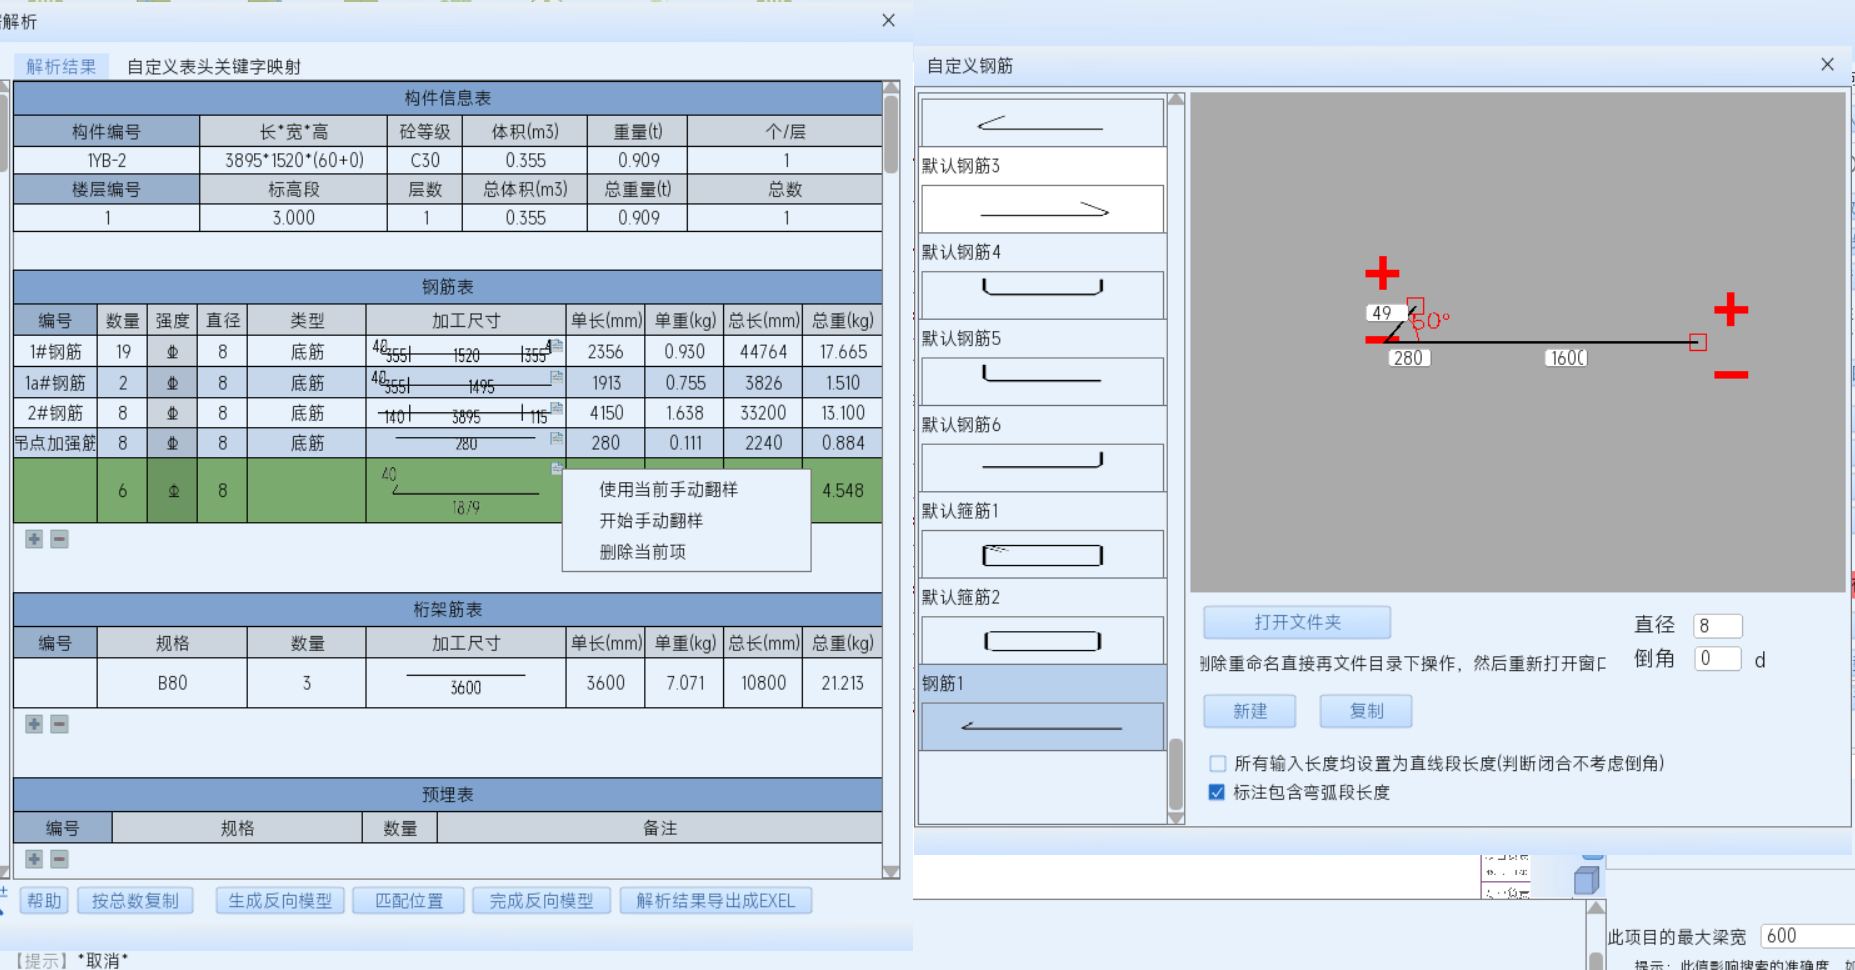Screen dimensions: 1855x970
Task: Click the 打开文件夹 button
Action: click(1296, 622)
